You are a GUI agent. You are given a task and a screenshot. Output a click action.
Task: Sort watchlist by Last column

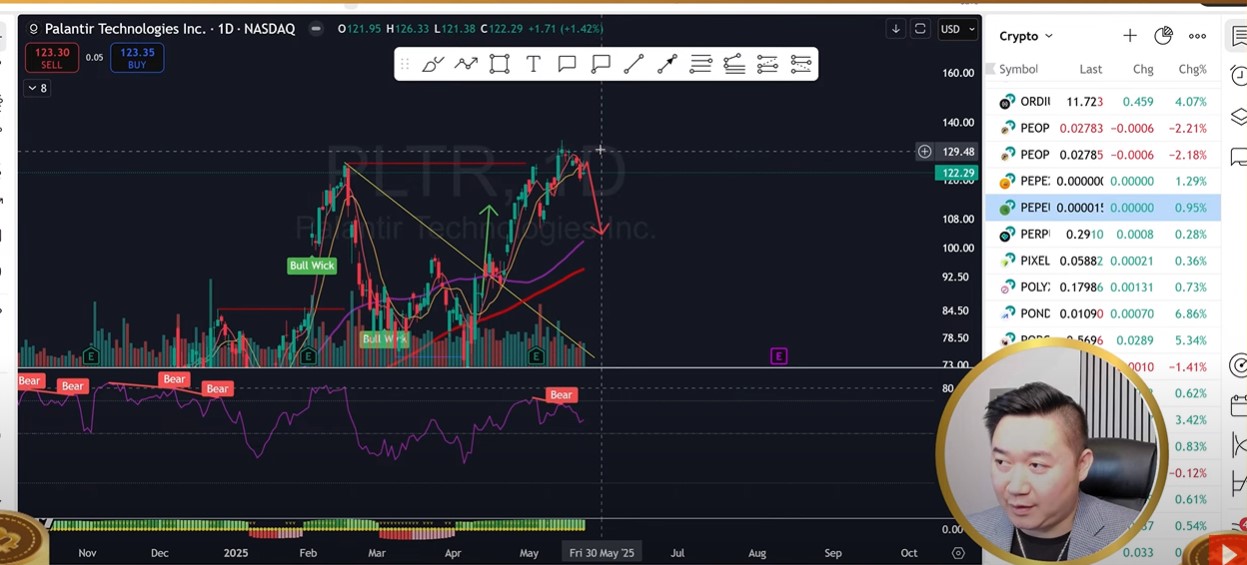tap(1090, 69)
